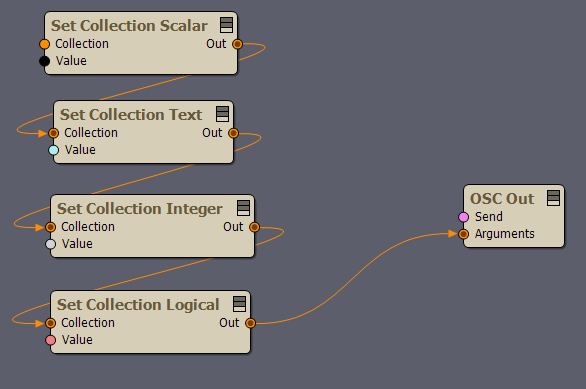Click the cyan Value port on Set Collection Text
Screen dimensions: 586x389
(x=53, y=150)
